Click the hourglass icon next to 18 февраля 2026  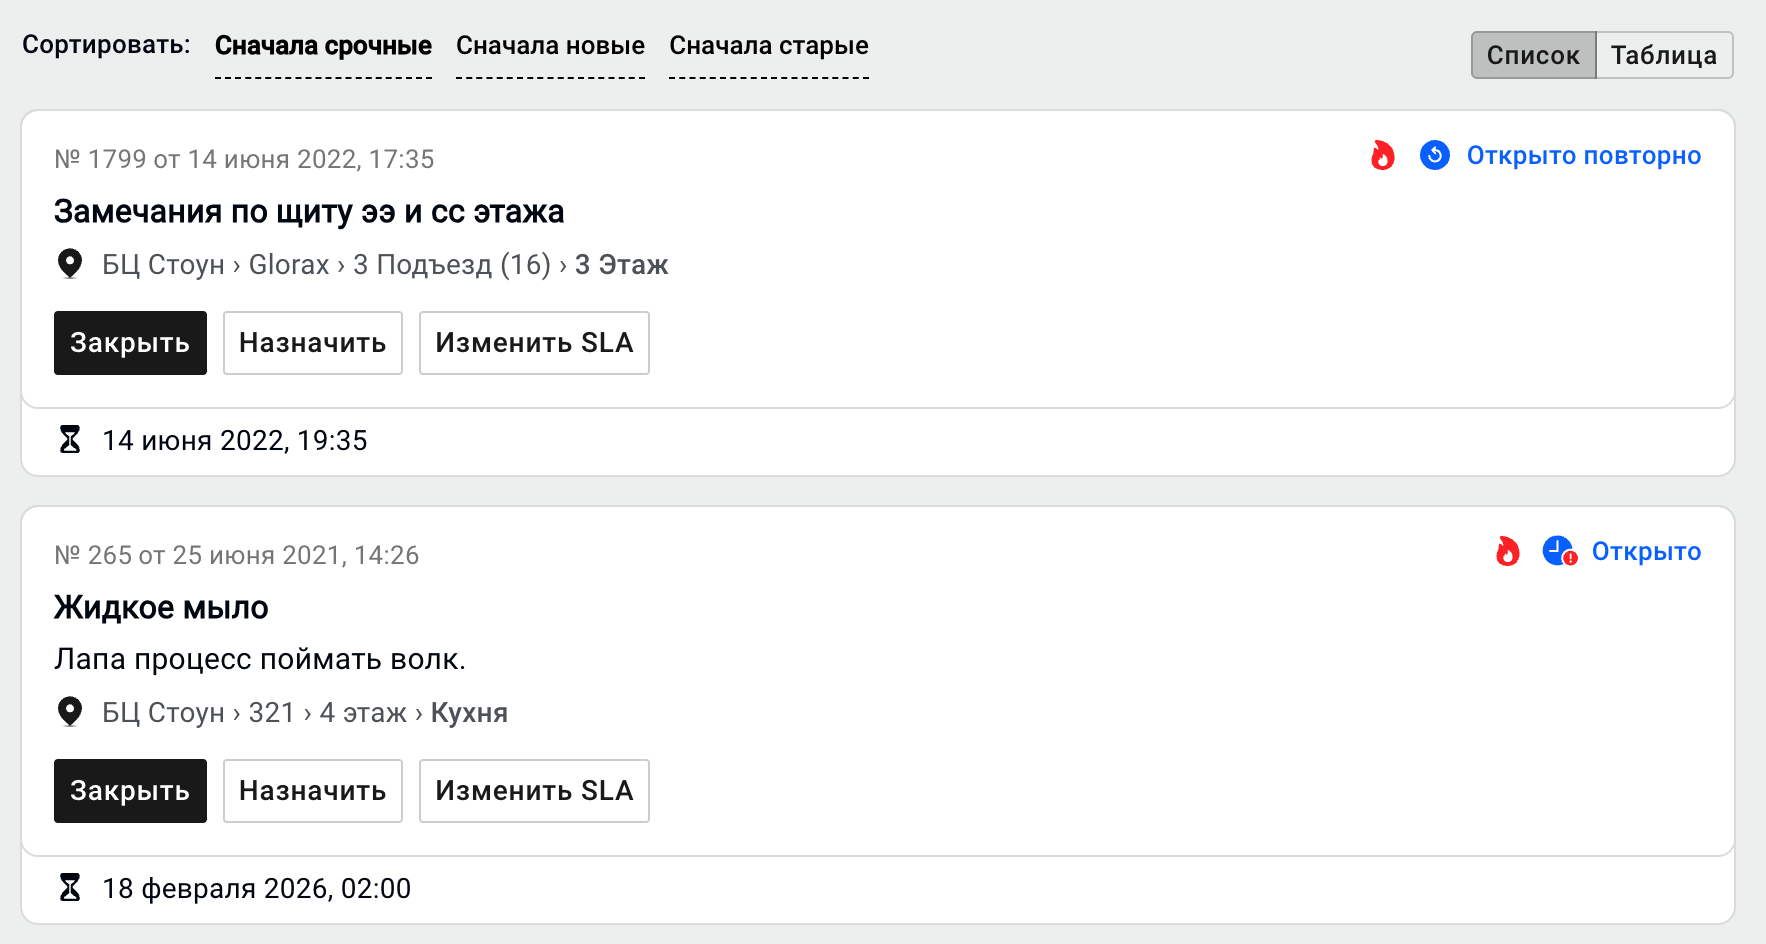(70, 888)
